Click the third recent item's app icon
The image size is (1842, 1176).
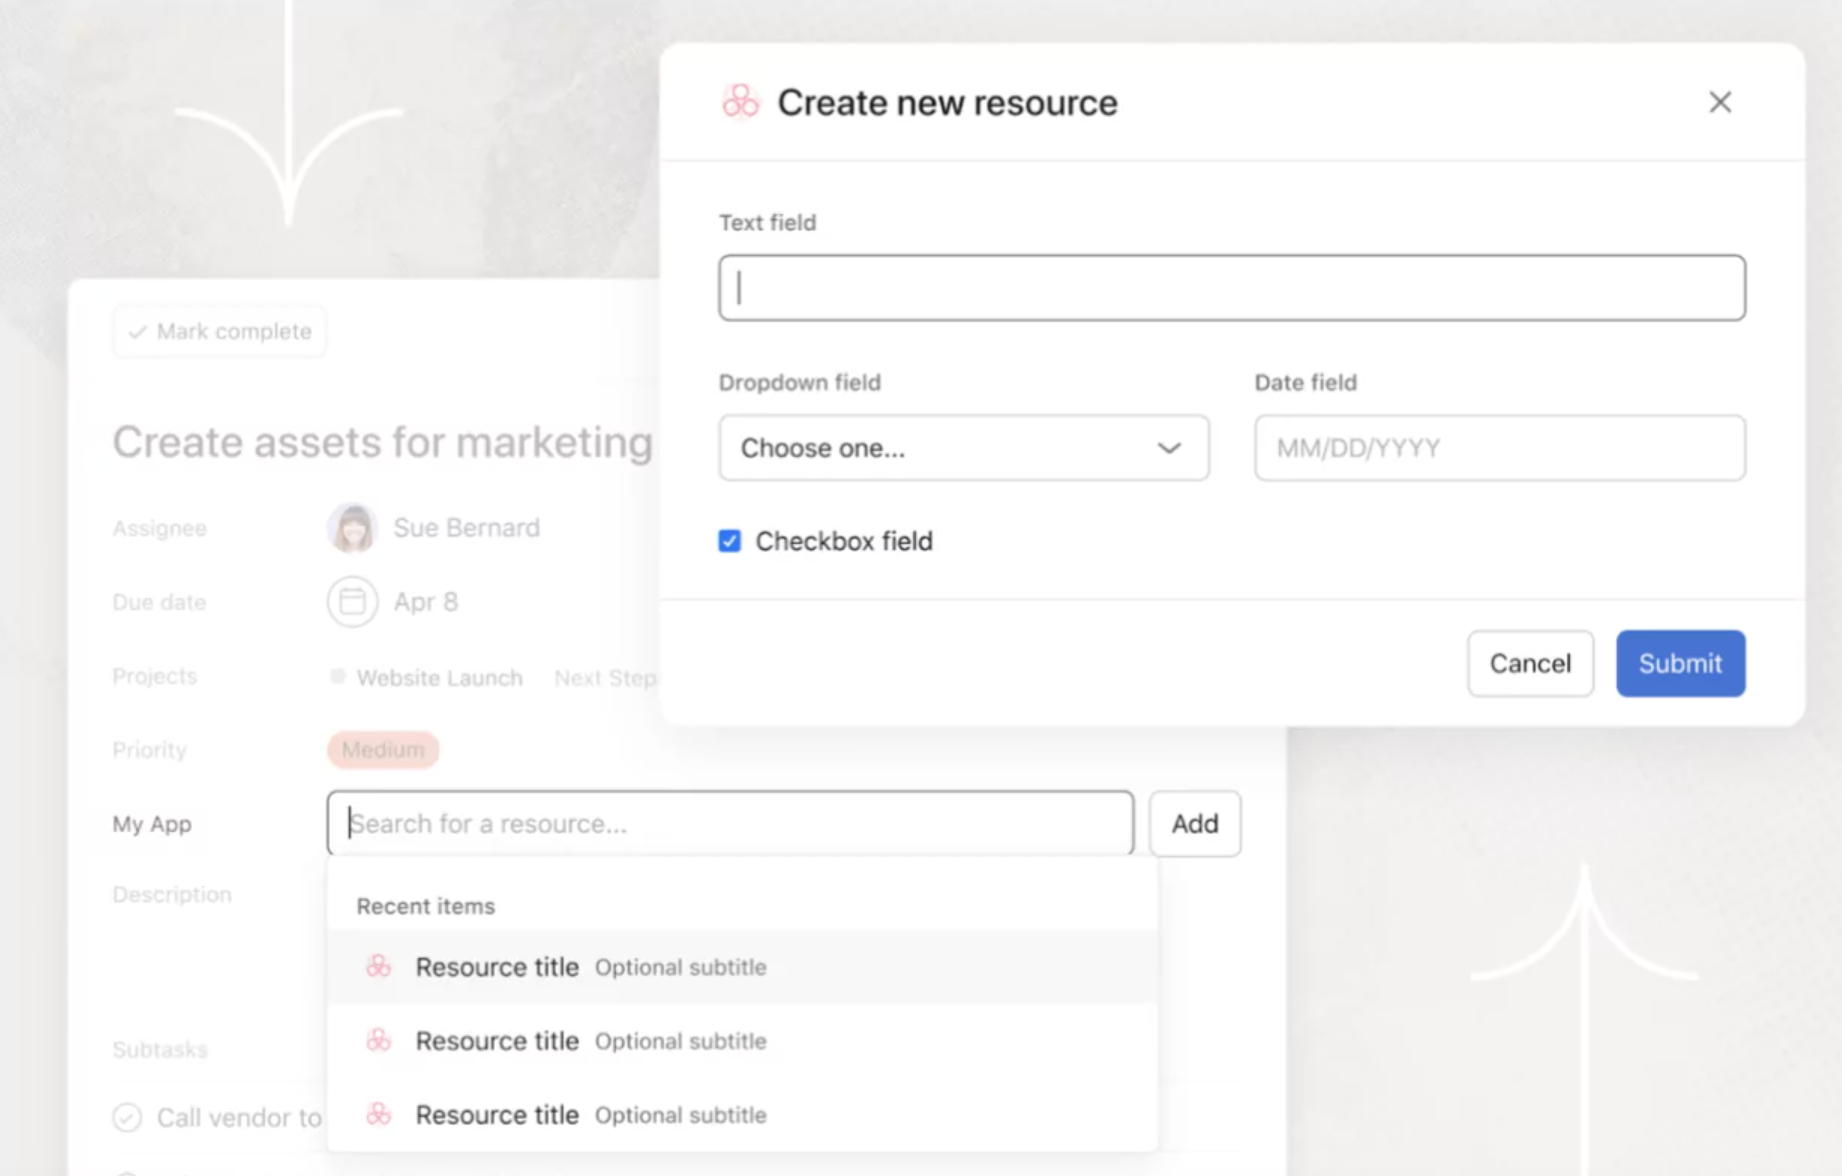click(x=379, y=1114)
